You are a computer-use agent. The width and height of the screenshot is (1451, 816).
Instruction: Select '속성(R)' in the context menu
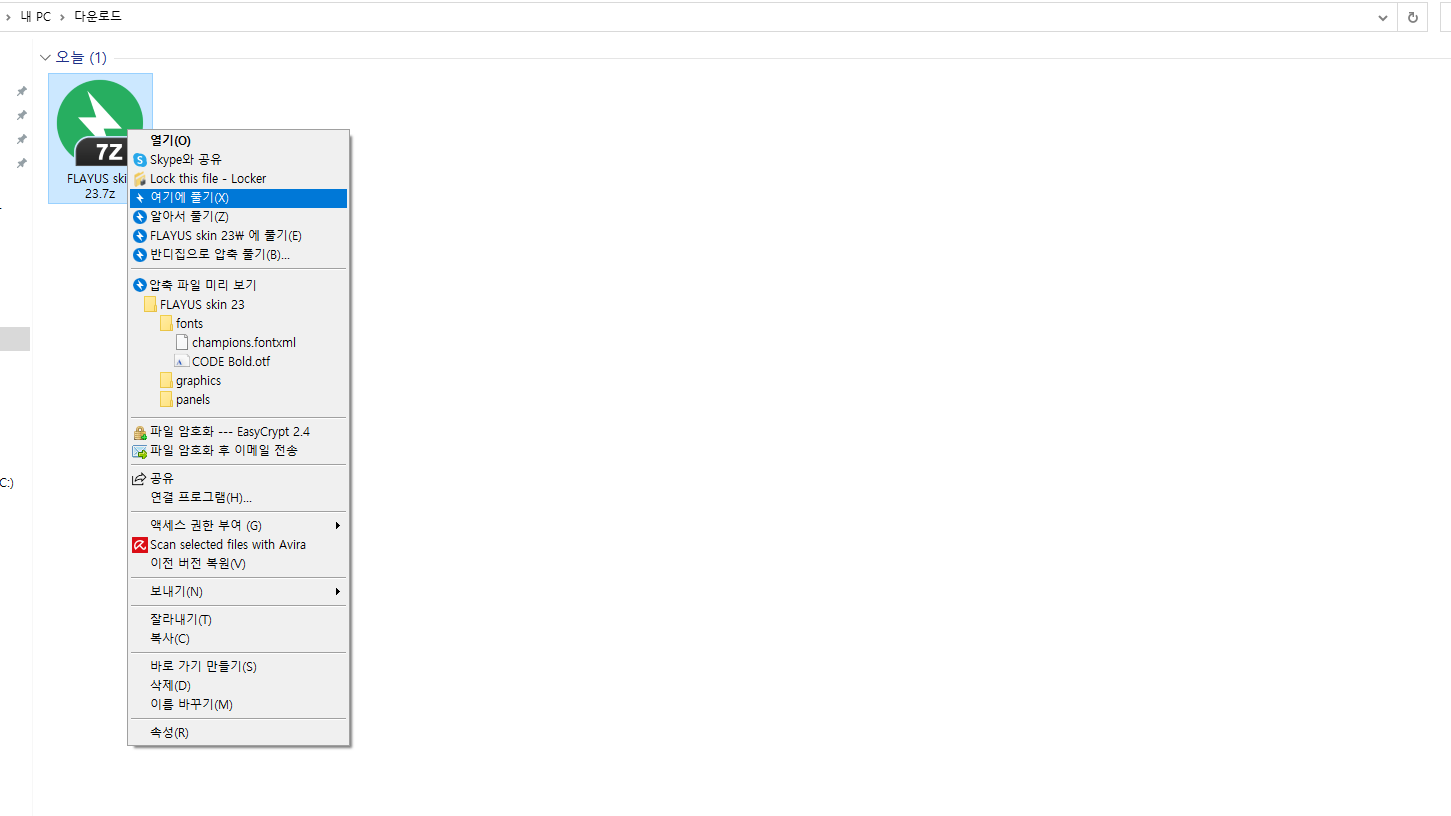pyautogui.click(x=239, y=733)
